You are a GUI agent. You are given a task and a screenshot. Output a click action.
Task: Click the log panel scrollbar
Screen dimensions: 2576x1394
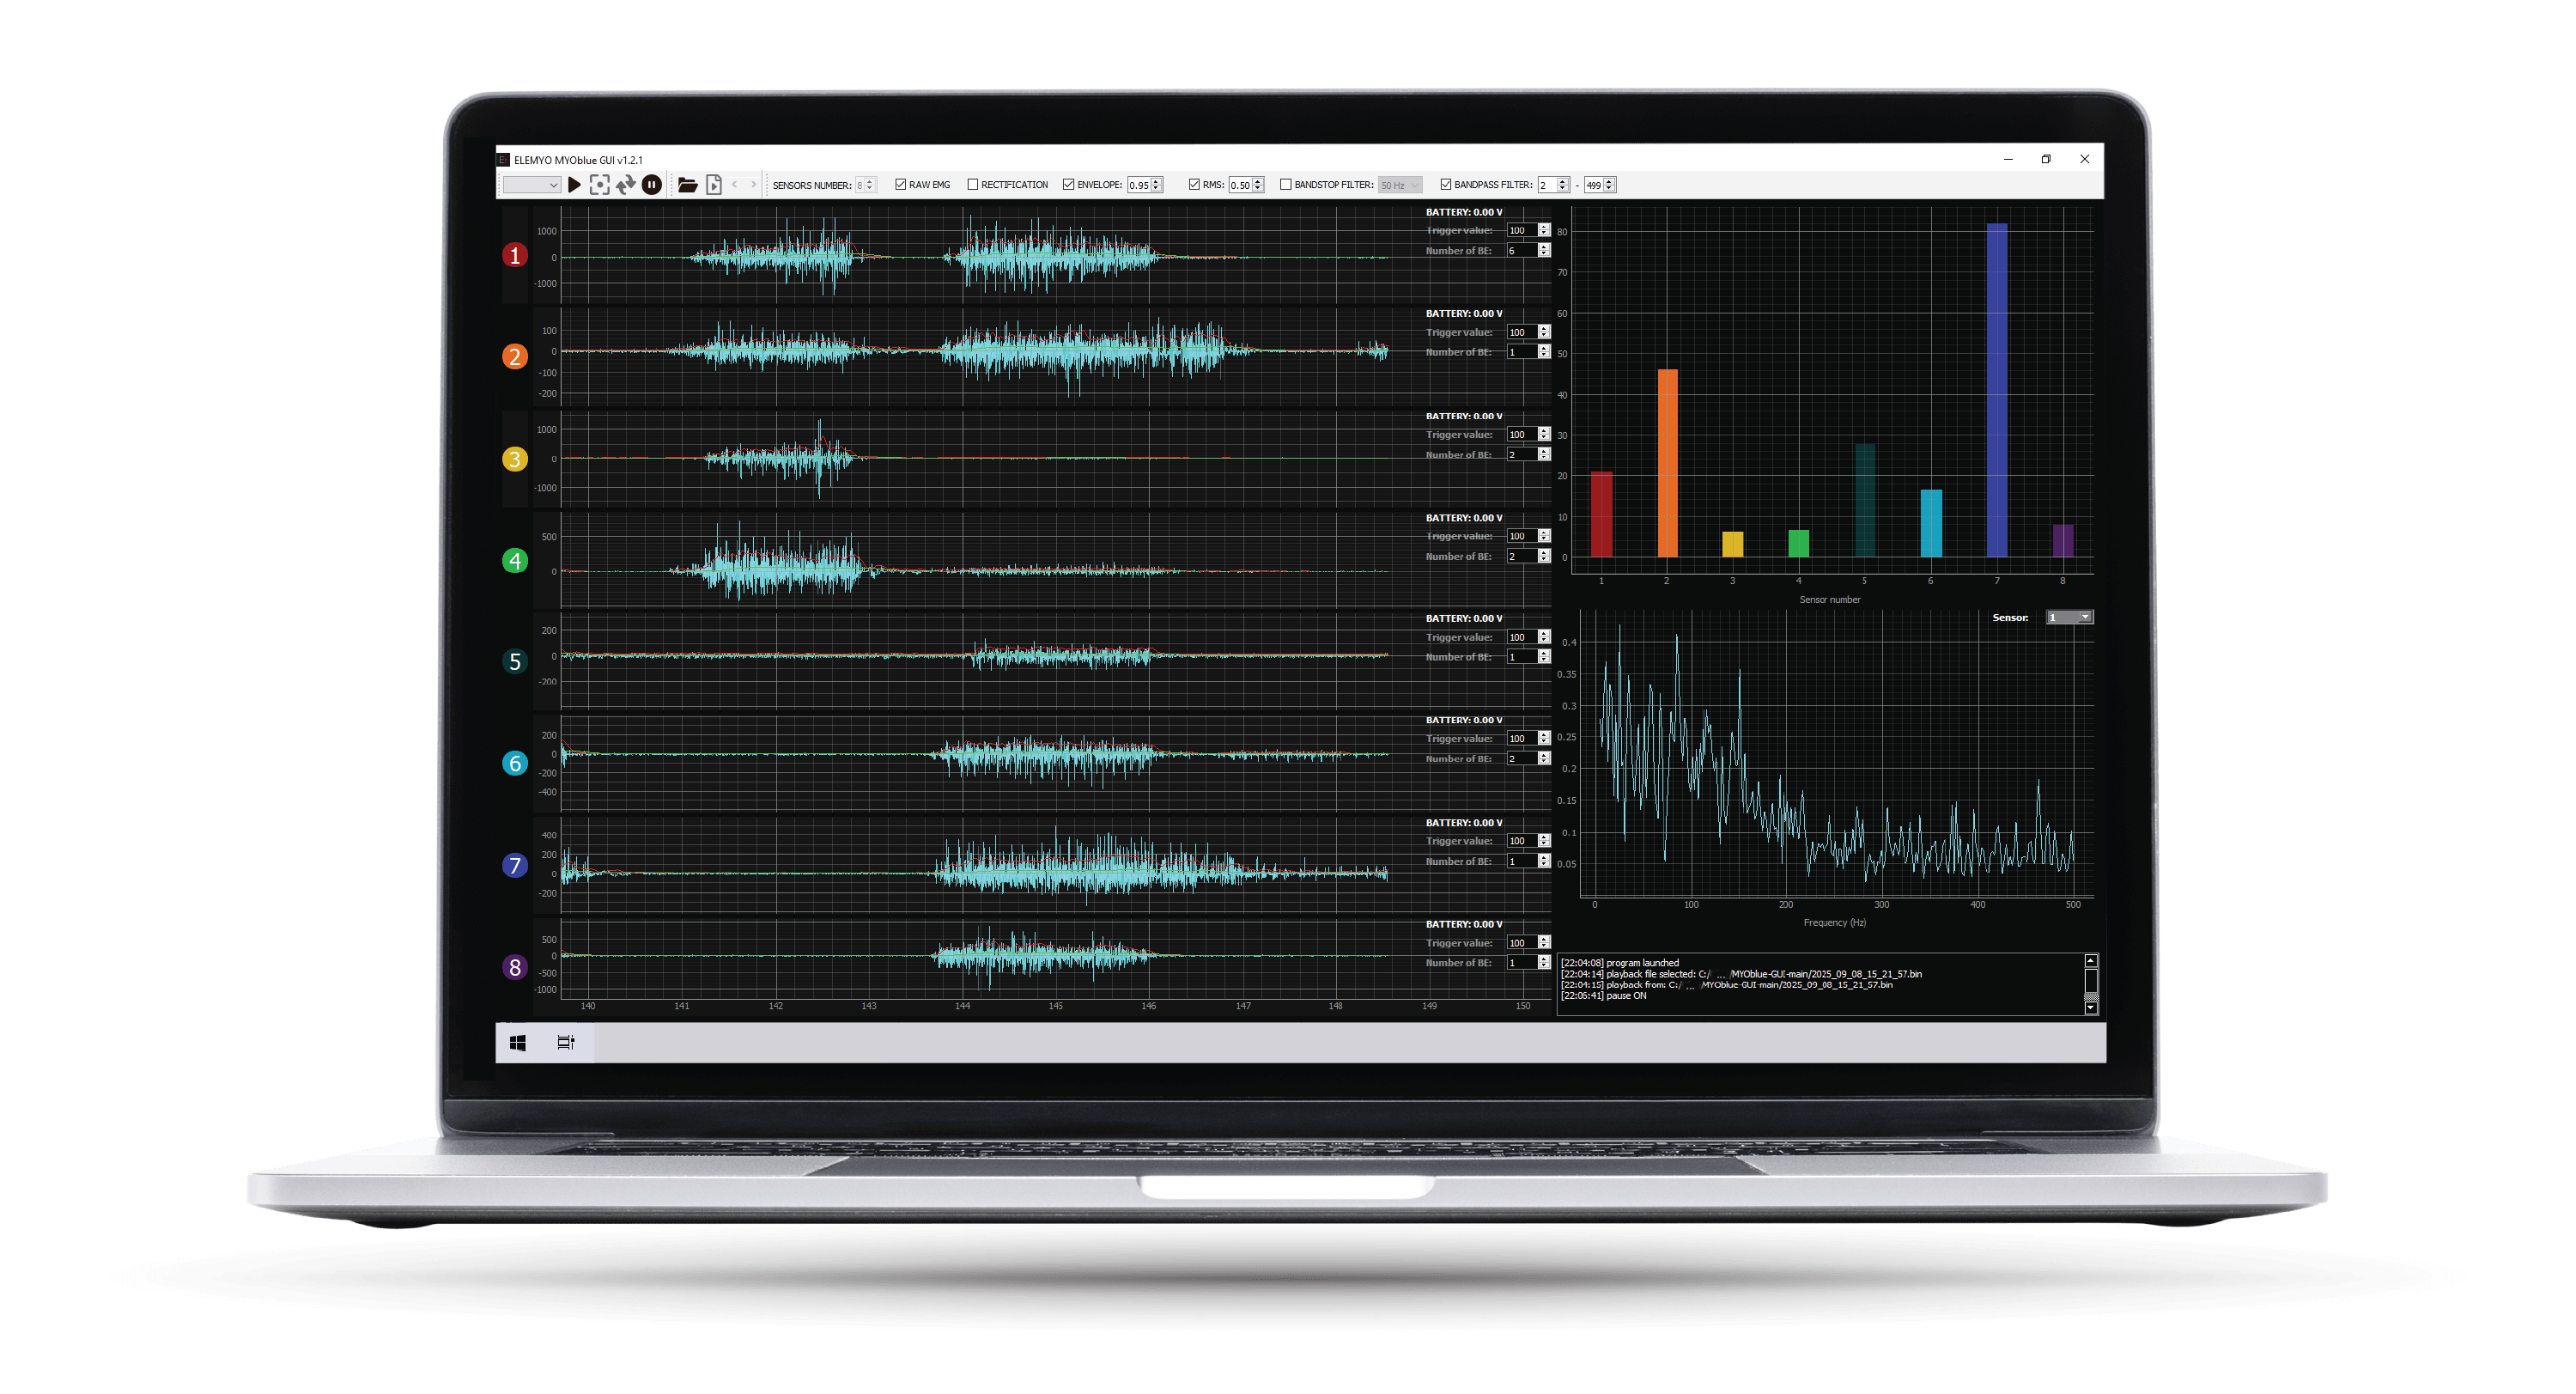pyautogui.click(x=2090, y=983)
